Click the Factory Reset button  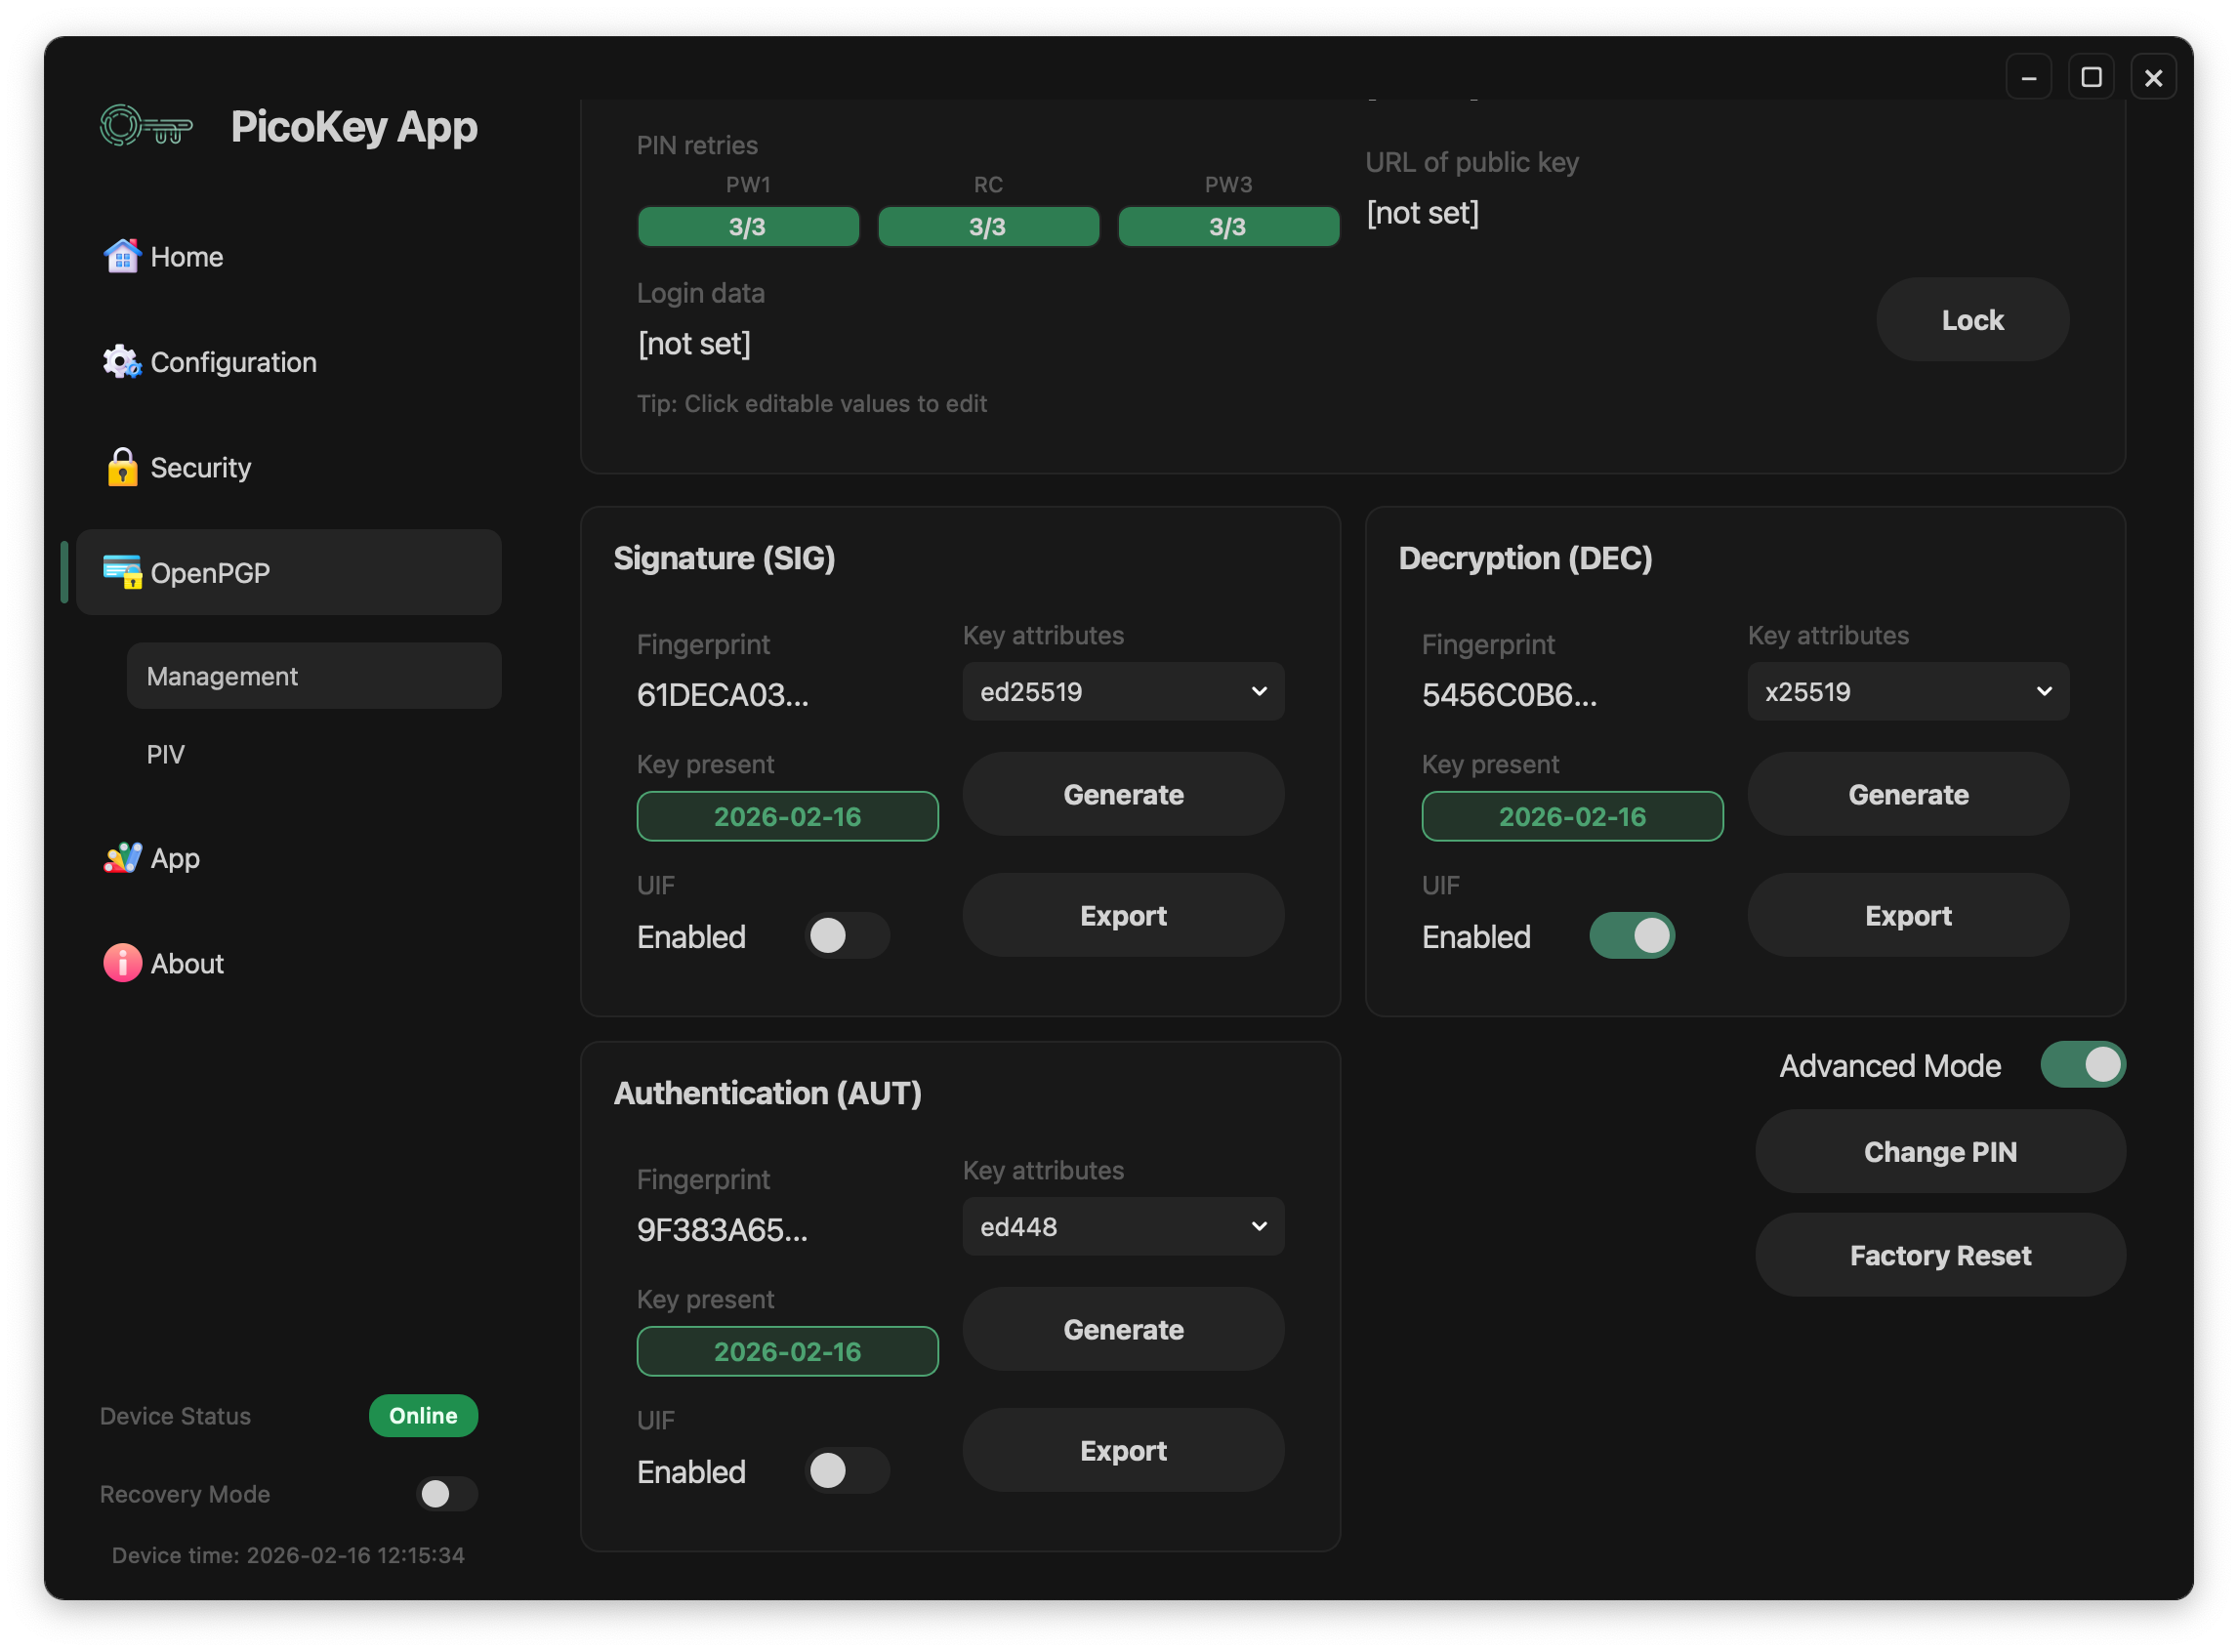coord(1940,1255)
